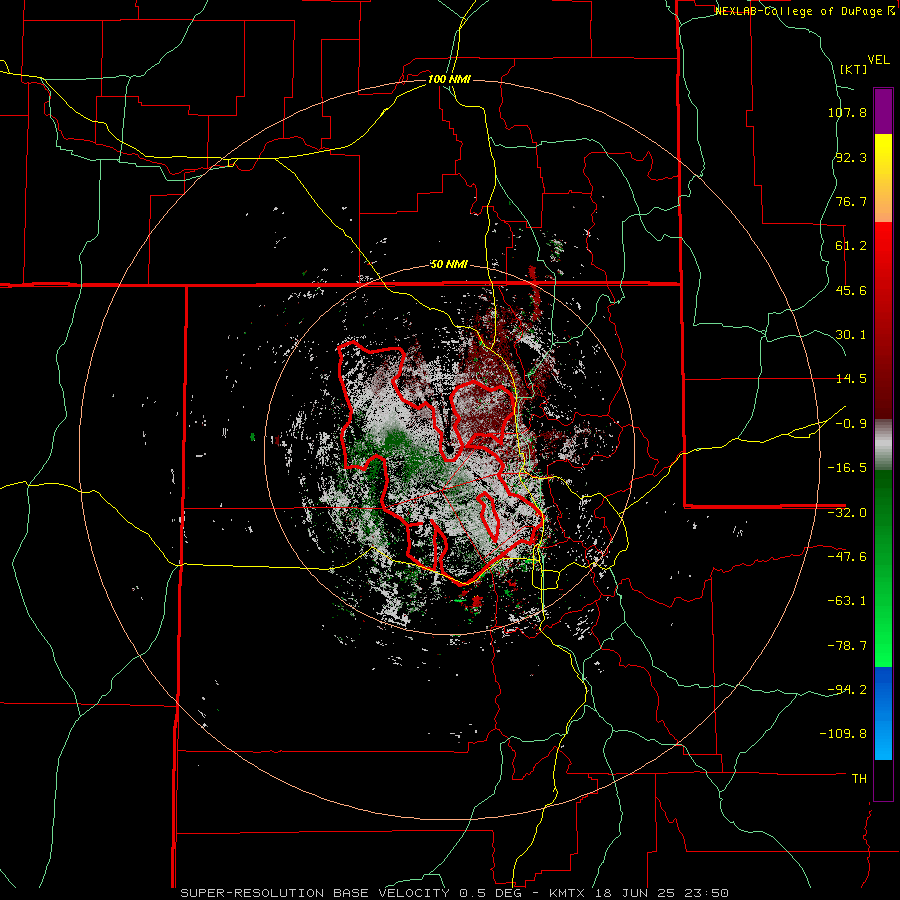This screenshot has width=900, height=900.
Task: Select the 61.2 velocity scale value
Action: pyautogui.click(x=851, y=246)
